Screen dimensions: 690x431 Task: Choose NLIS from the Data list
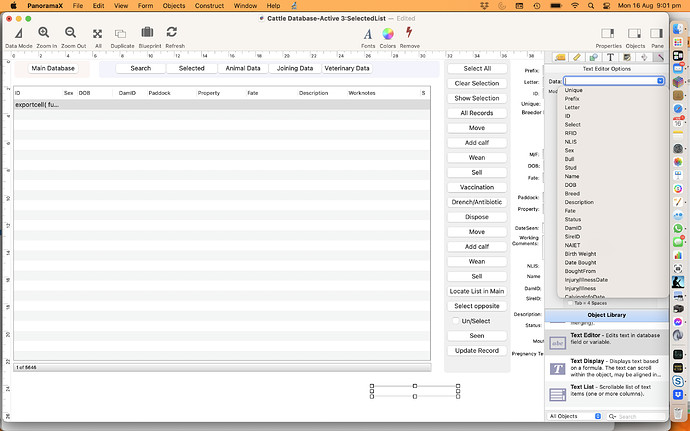[570, 142]
